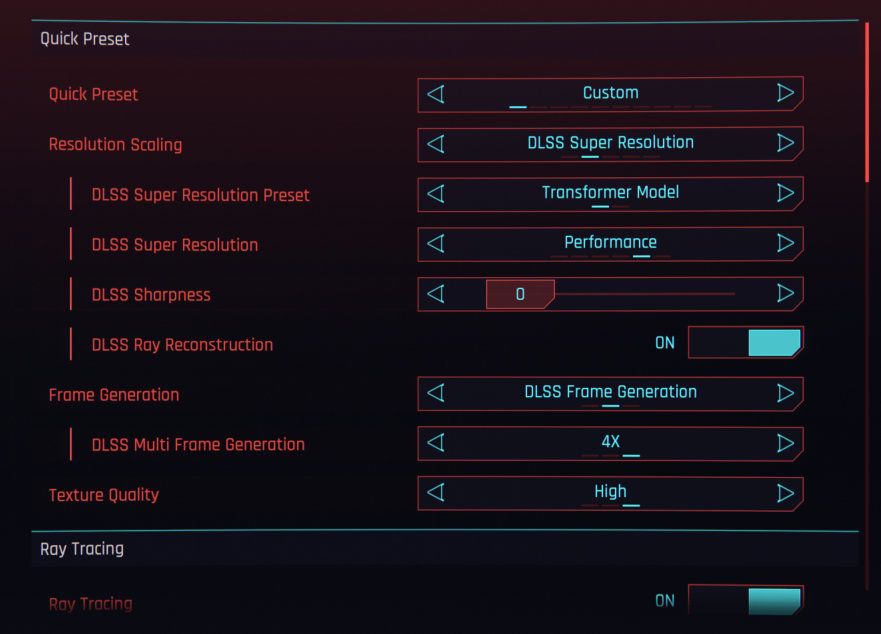881x634 pixels.
Task: Click left arrow beside Texture Quality High
Action: point(436,493)
